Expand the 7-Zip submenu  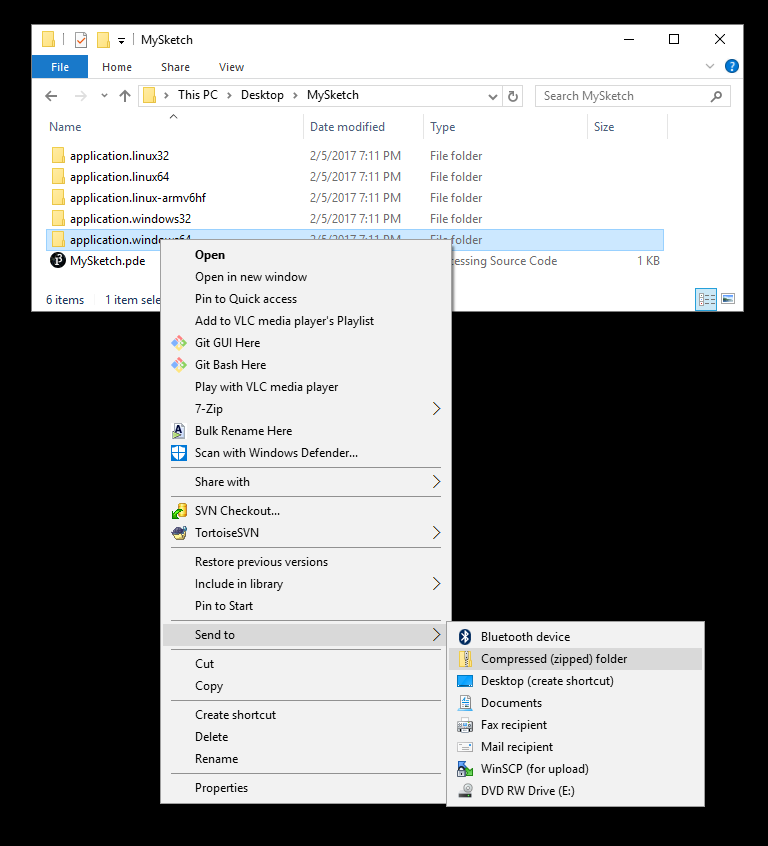pos(437,409)
